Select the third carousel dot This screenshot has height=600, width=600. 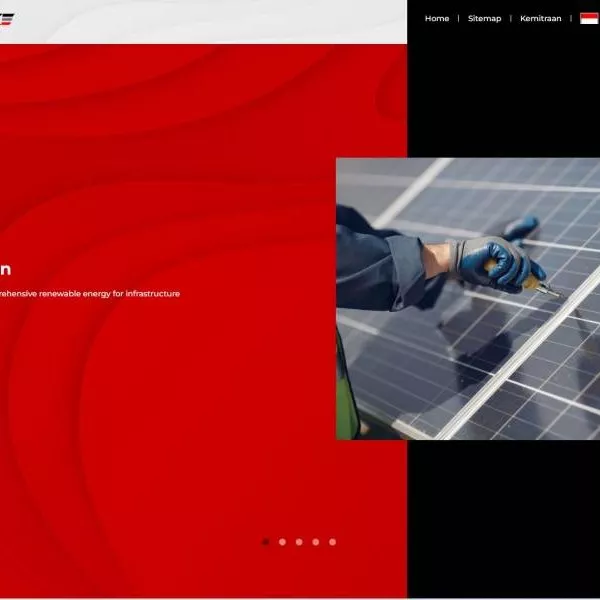pos(299,542)
